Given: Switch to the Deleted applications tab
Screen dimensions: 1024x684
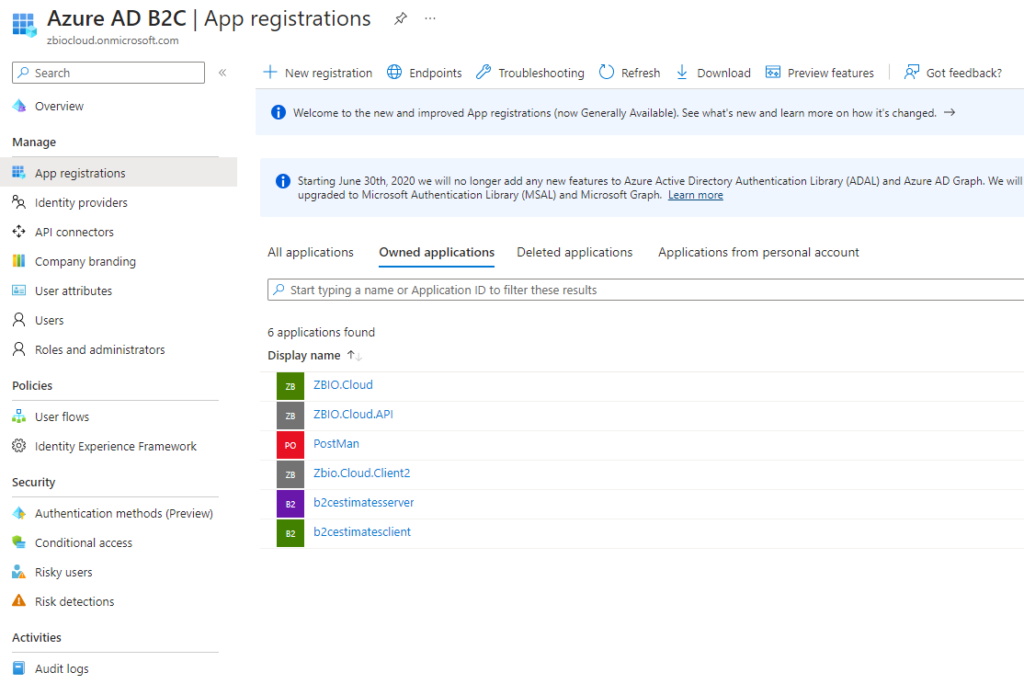Looking at the screenshot, I should pos(574,252).
